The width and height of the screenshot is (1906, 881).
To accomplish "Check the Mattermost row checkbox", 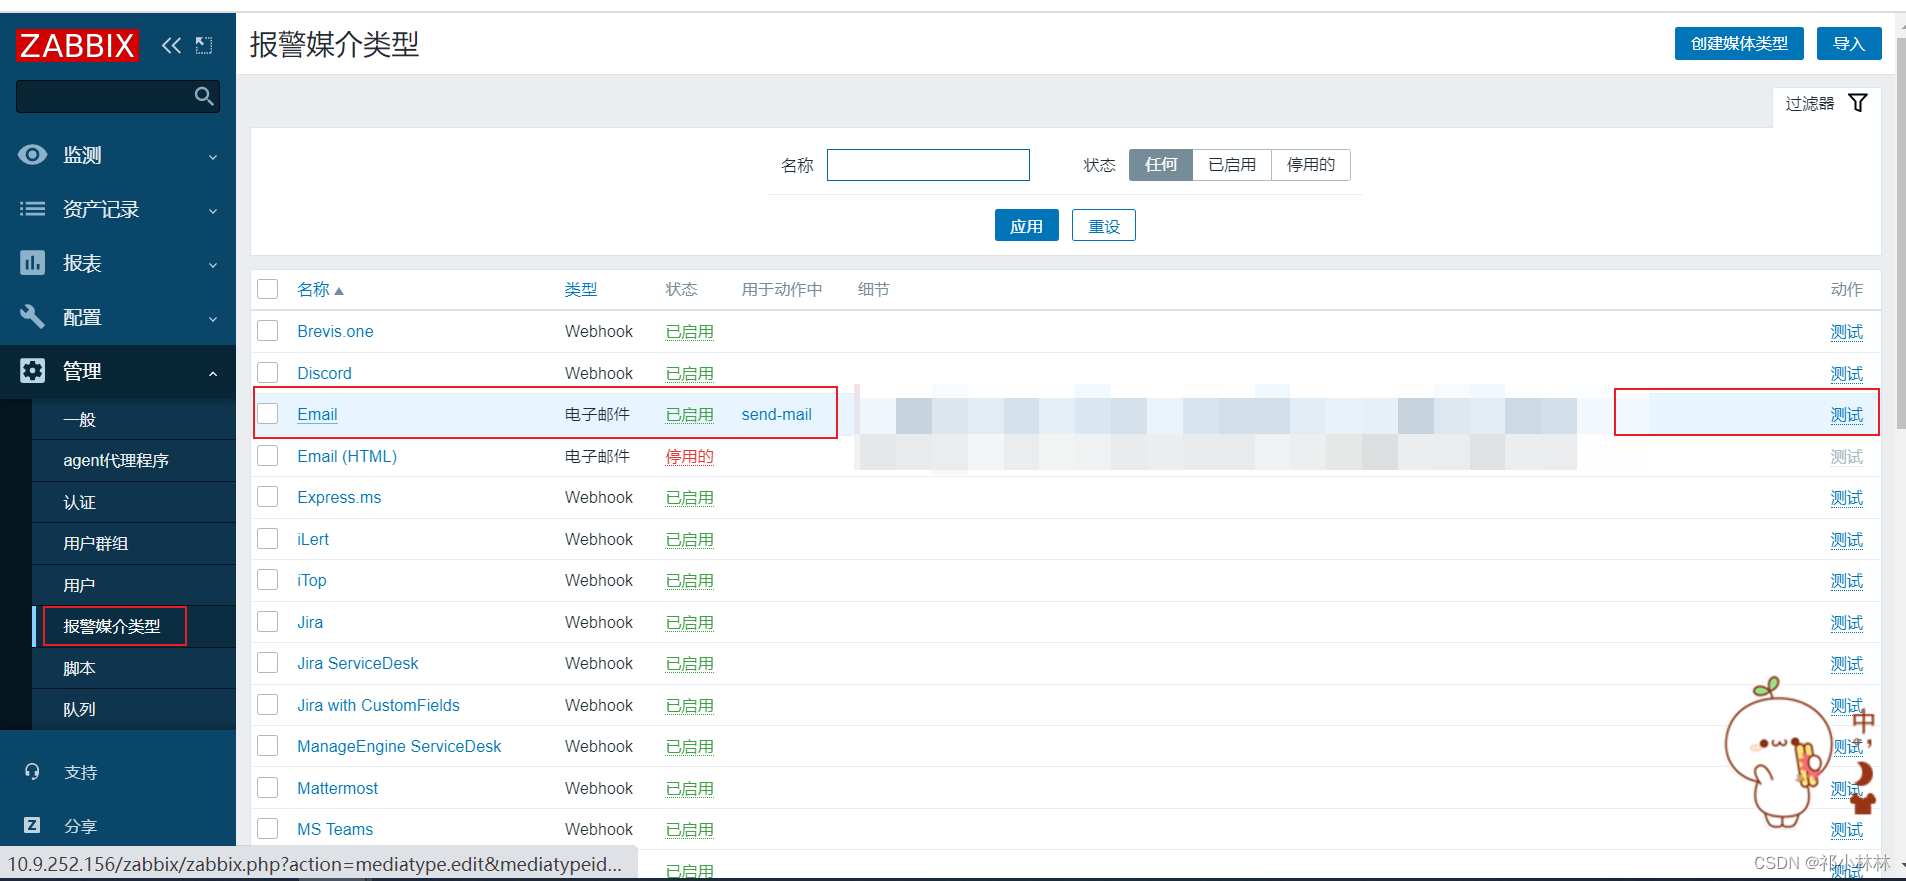I will 268,788.
